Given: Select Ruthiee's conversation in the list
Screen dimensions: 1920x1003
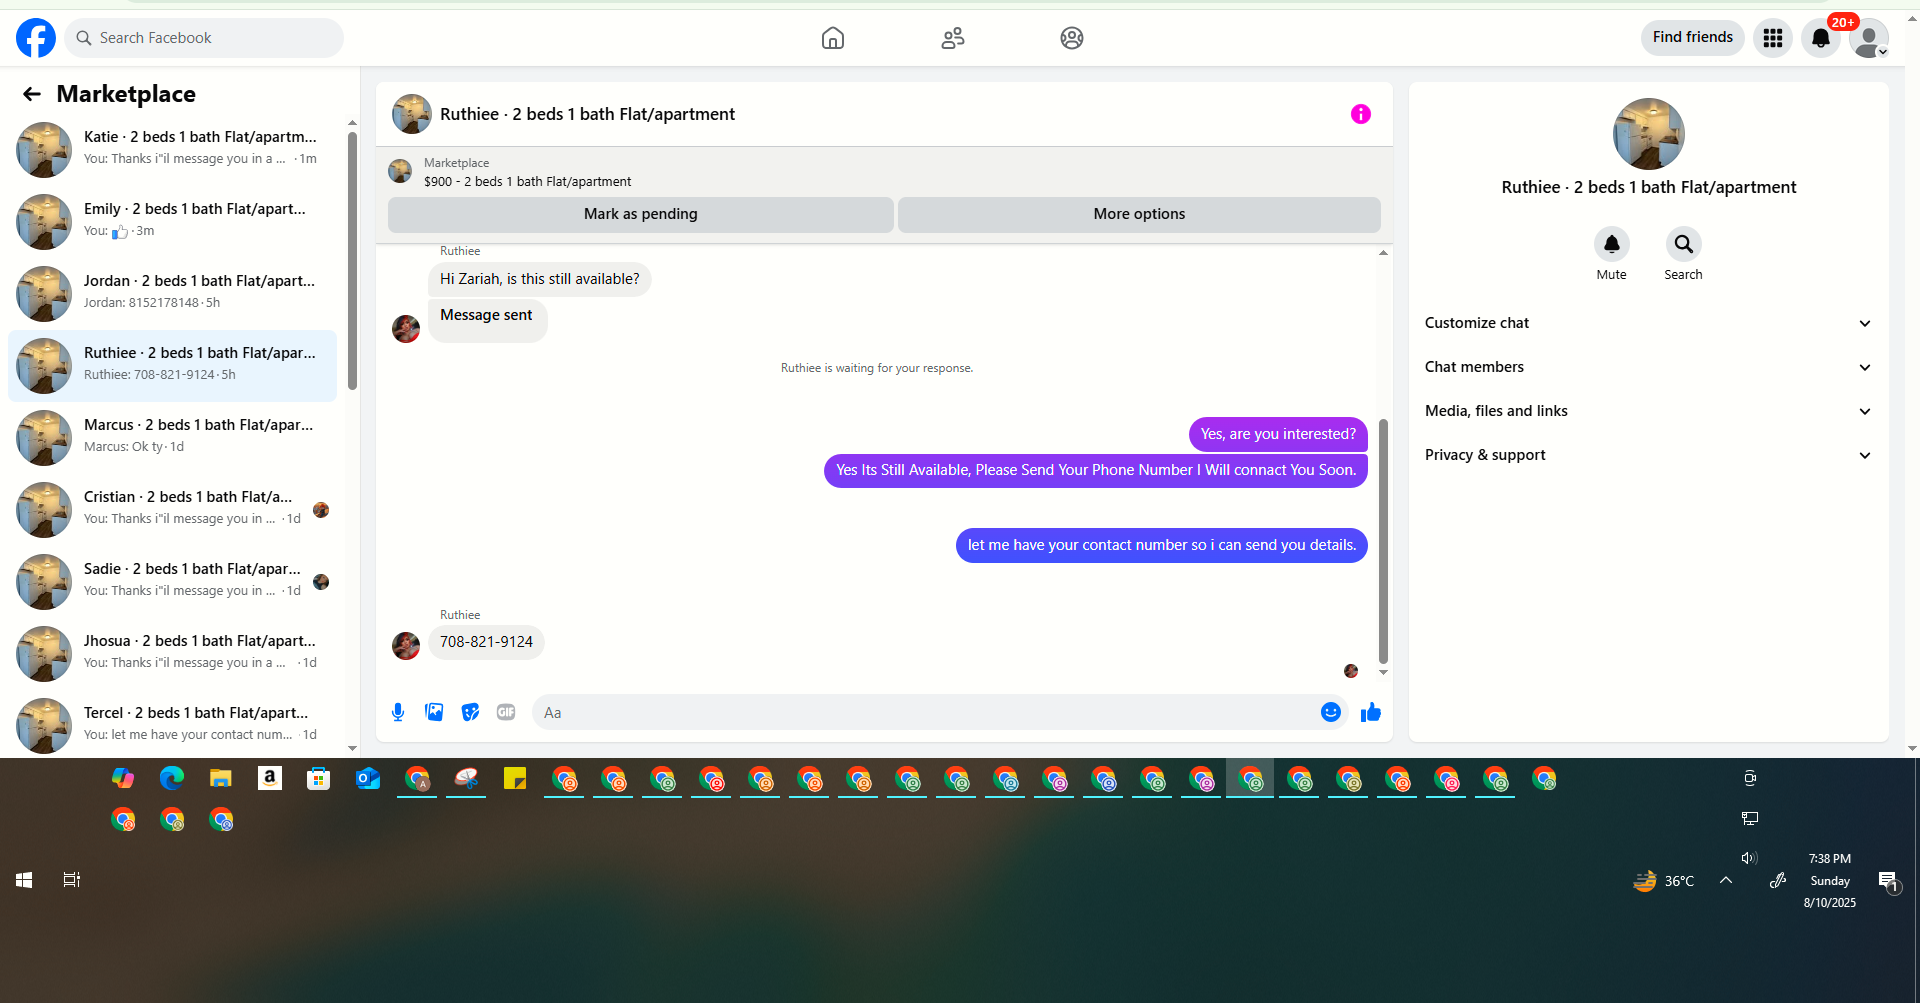Looking at the screenshot, I should [x=172, y=366].
